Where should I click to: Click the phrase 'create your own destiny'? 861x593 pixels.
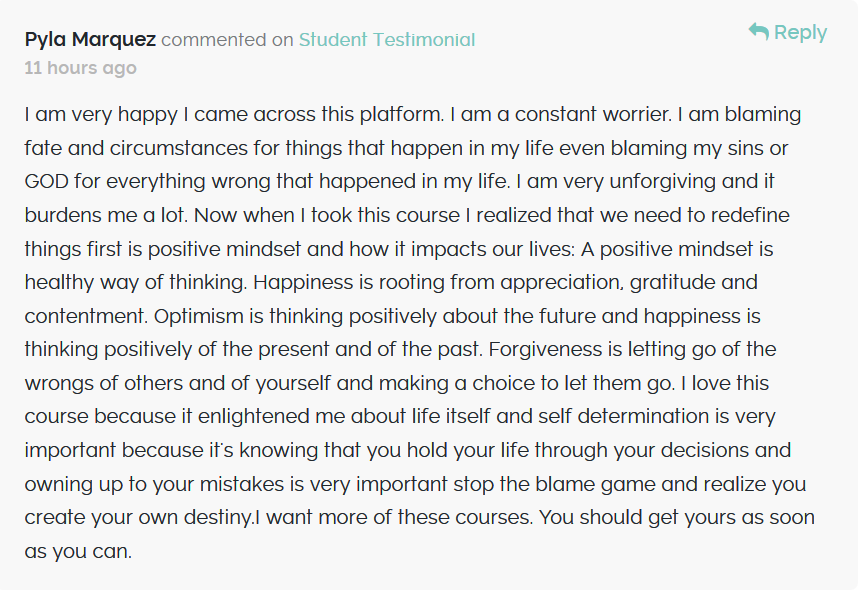coord(137,518)
